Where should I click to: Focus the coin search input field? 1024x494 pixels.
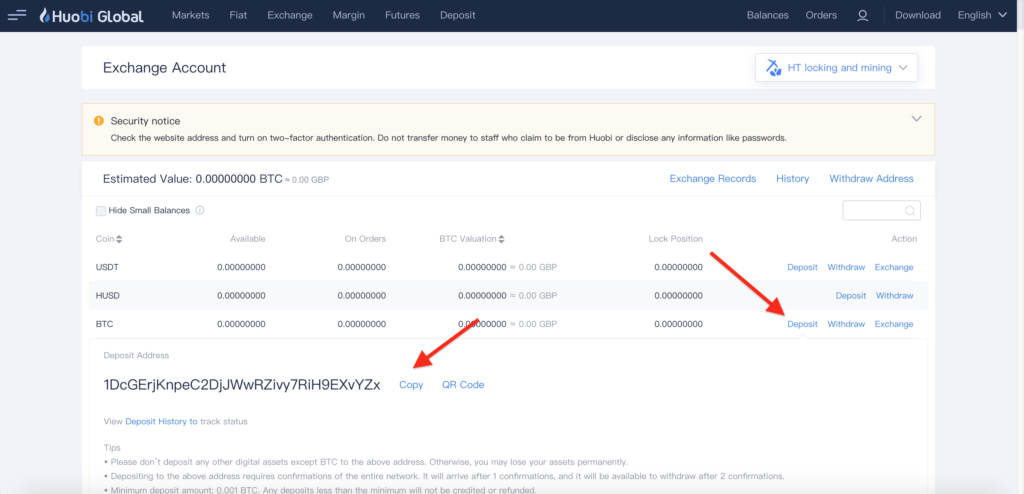pos(882,210)
